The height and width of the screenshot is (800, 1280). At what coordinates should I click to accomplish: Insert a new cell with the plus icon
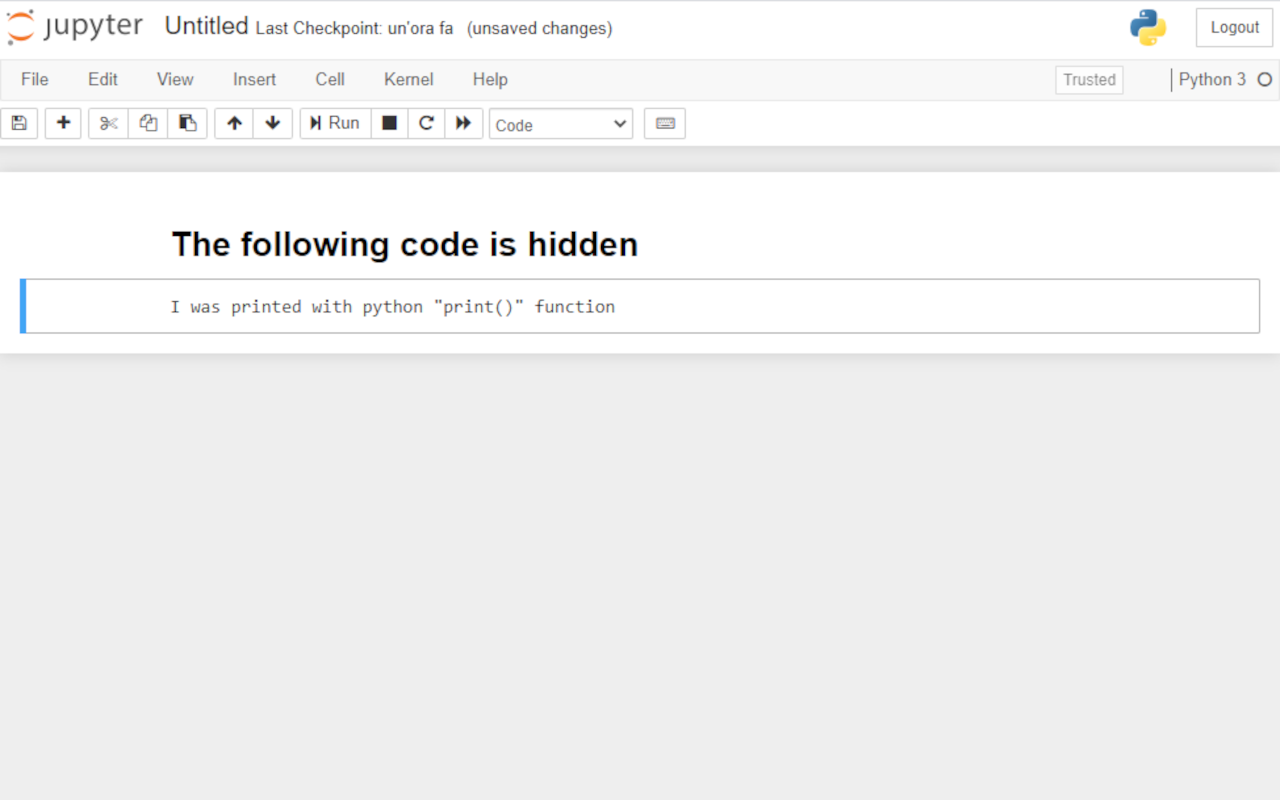click(x=62, y=123)
